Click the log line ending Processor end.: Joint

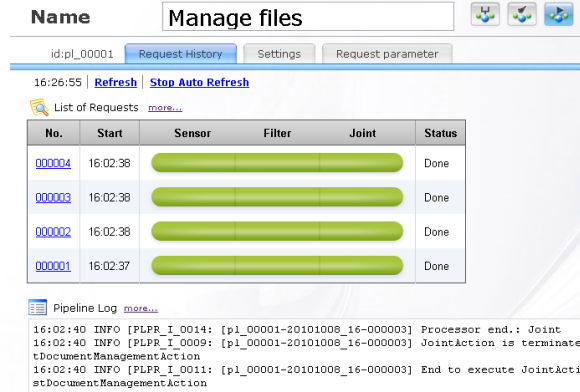[x=297, y=330]
